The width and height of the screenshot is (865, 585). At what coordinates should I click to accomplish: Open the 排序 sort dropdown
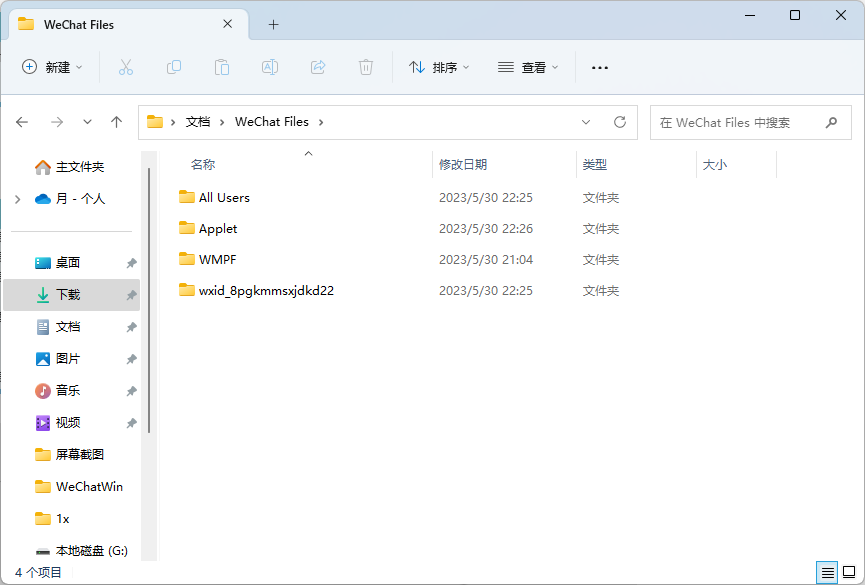pyautogui.click(x=439, y=67)
